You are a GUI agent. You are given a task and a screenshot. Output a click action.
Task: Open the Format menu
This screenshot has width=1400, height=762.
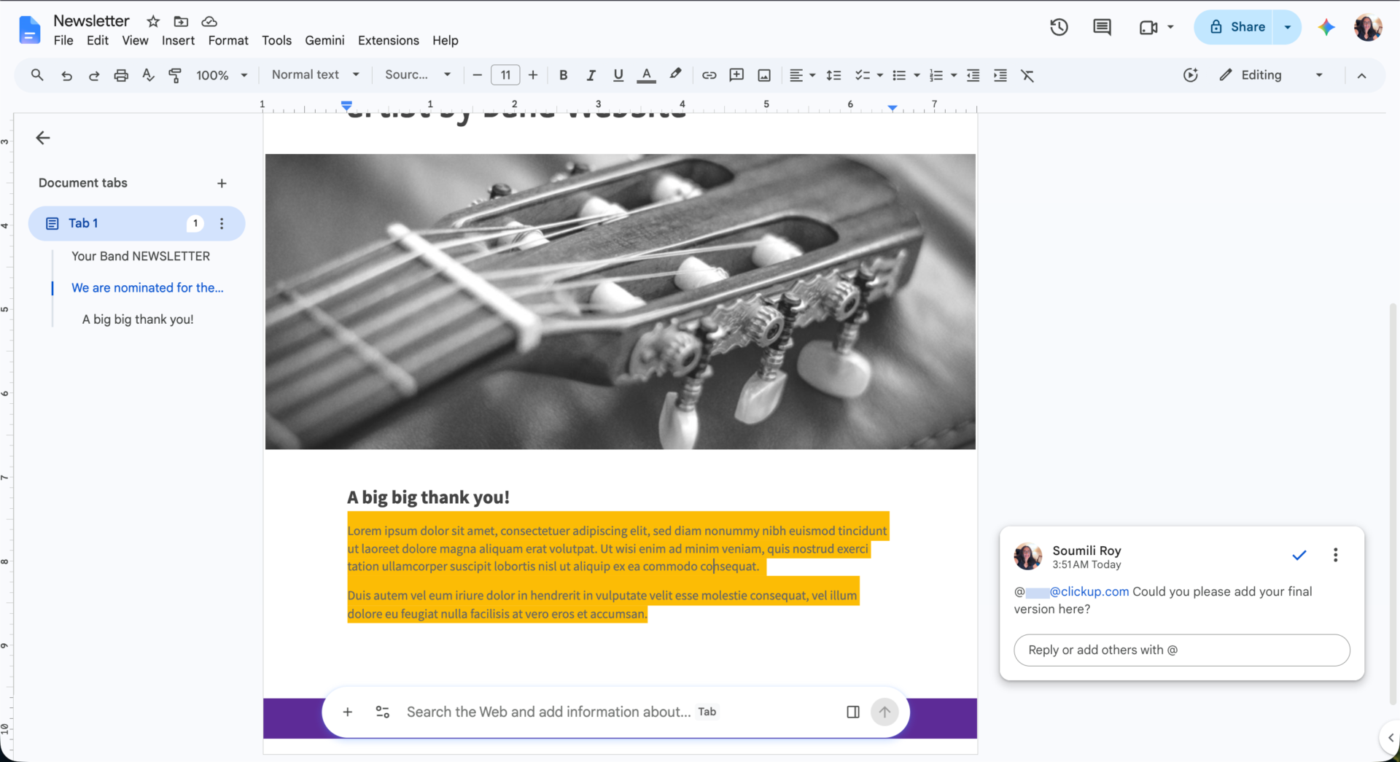click(228, 41)
